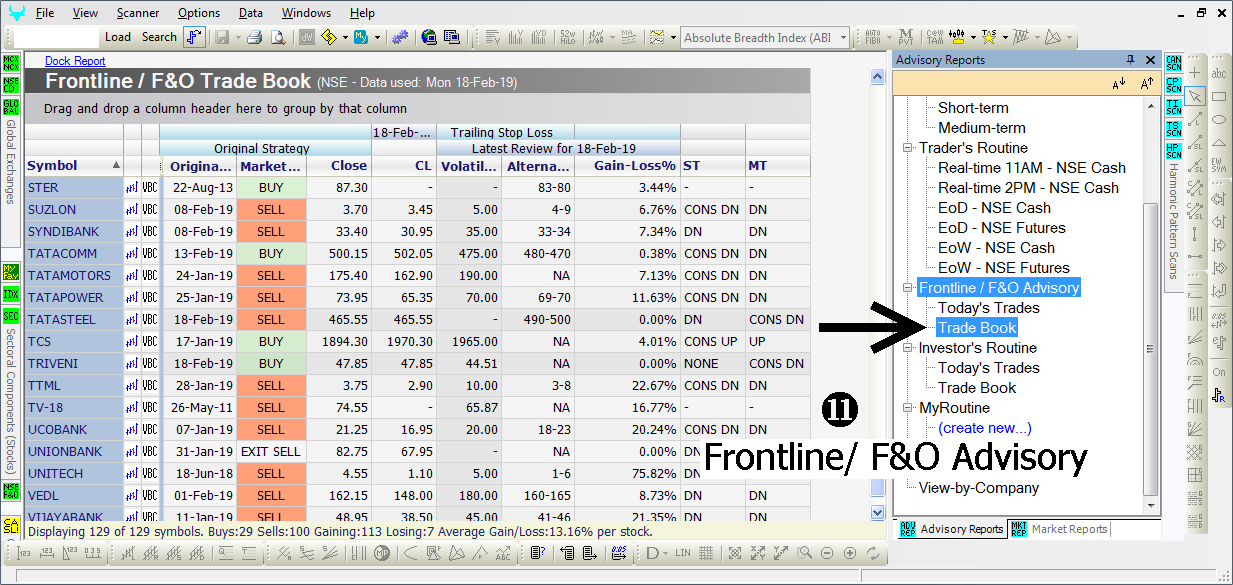Screen dimensions: 1233x585
Task: Sort table by the Symbol column header
Action: tap(74, 166)
